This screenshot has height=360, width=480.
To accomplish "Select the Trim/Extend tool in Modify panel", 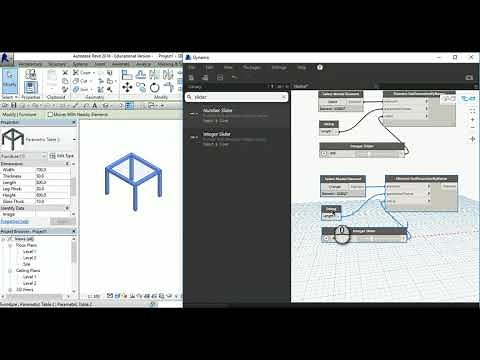I will [168, 88].
